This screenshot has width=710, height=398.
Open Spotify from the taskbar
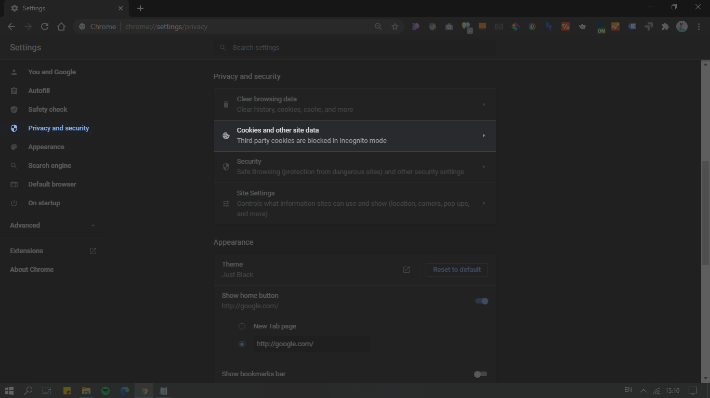pos(106,391)
